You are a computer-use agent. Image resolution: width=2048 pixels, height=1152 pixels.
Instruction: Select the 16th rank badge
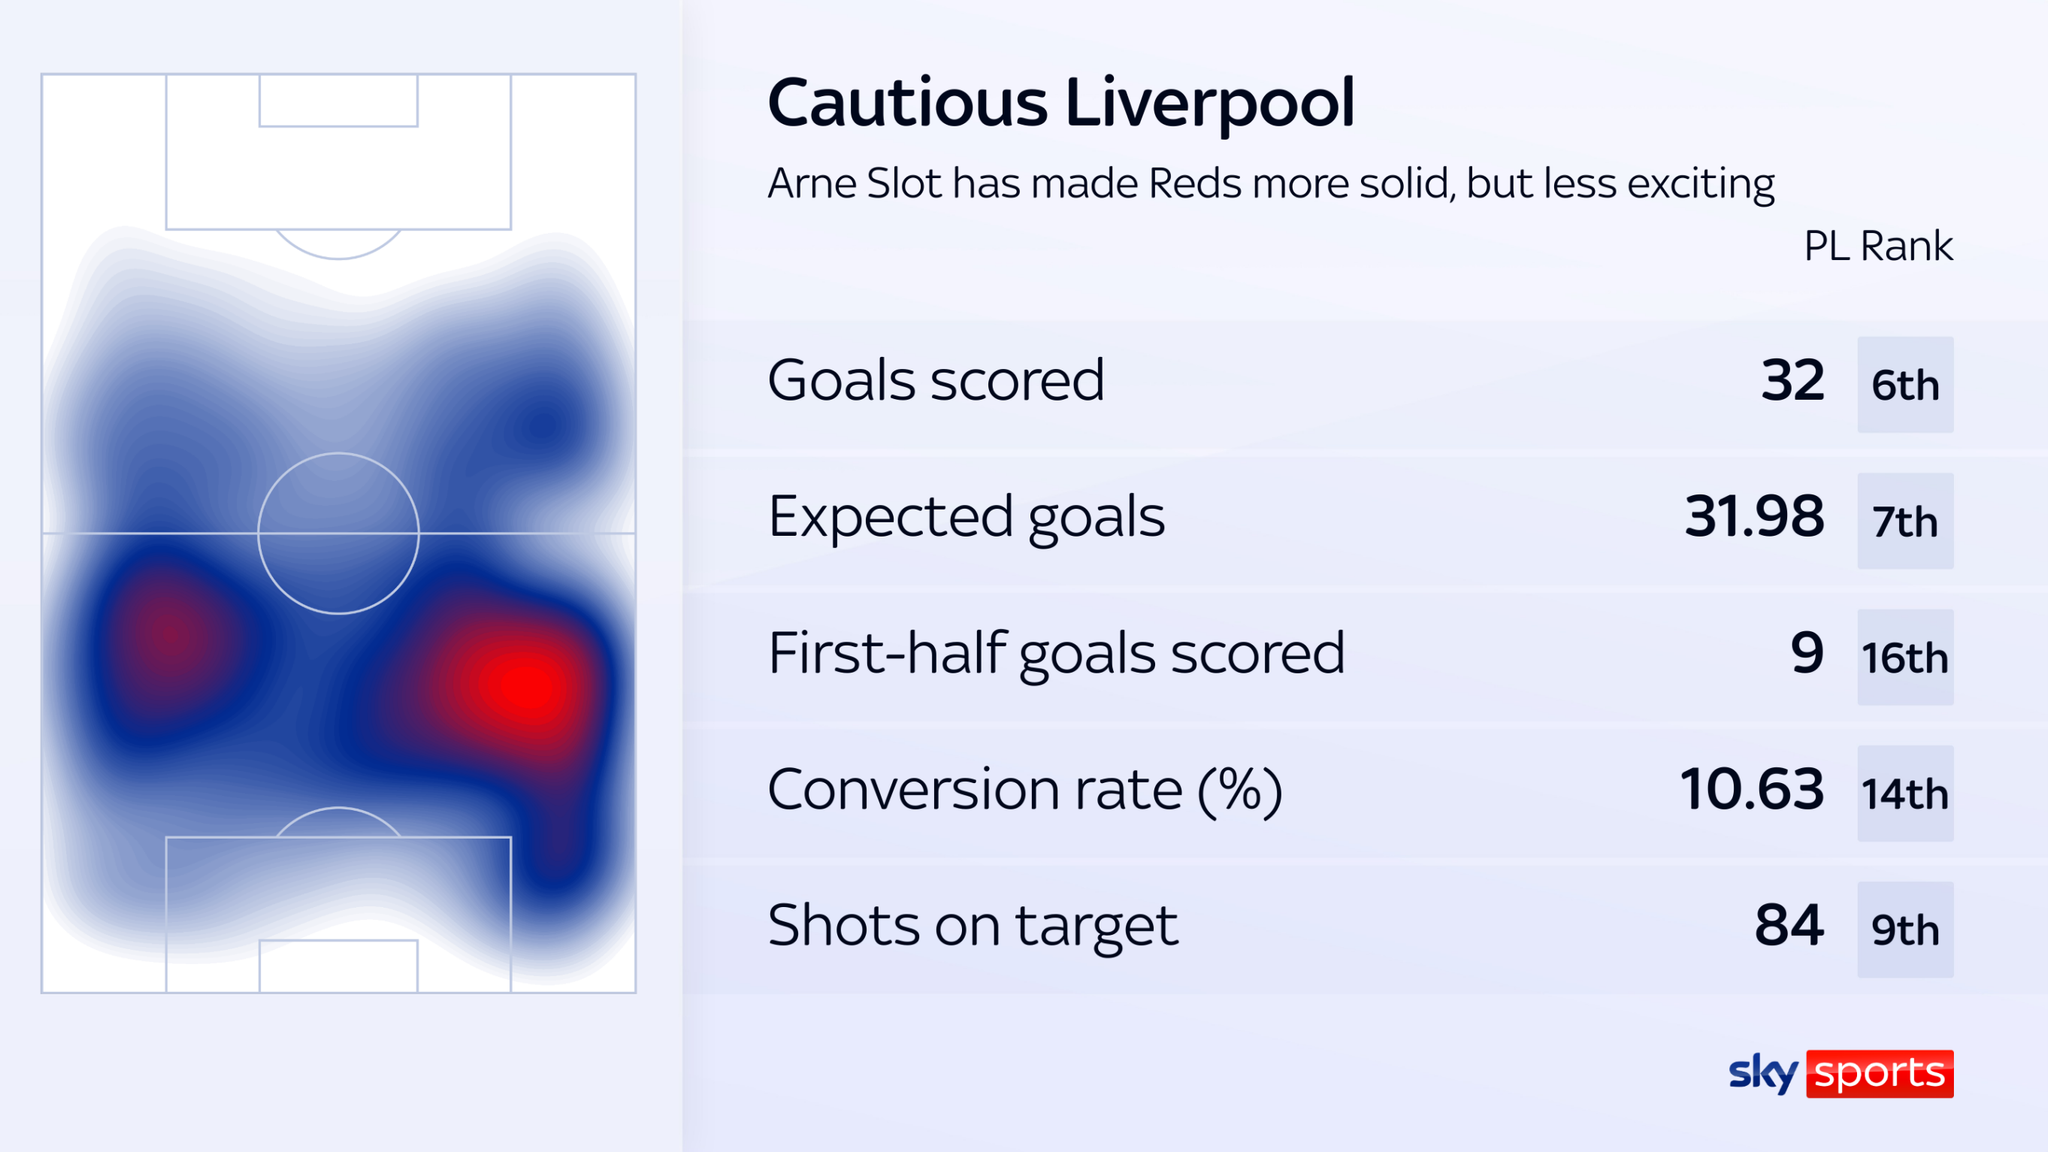pos(1905,657)
